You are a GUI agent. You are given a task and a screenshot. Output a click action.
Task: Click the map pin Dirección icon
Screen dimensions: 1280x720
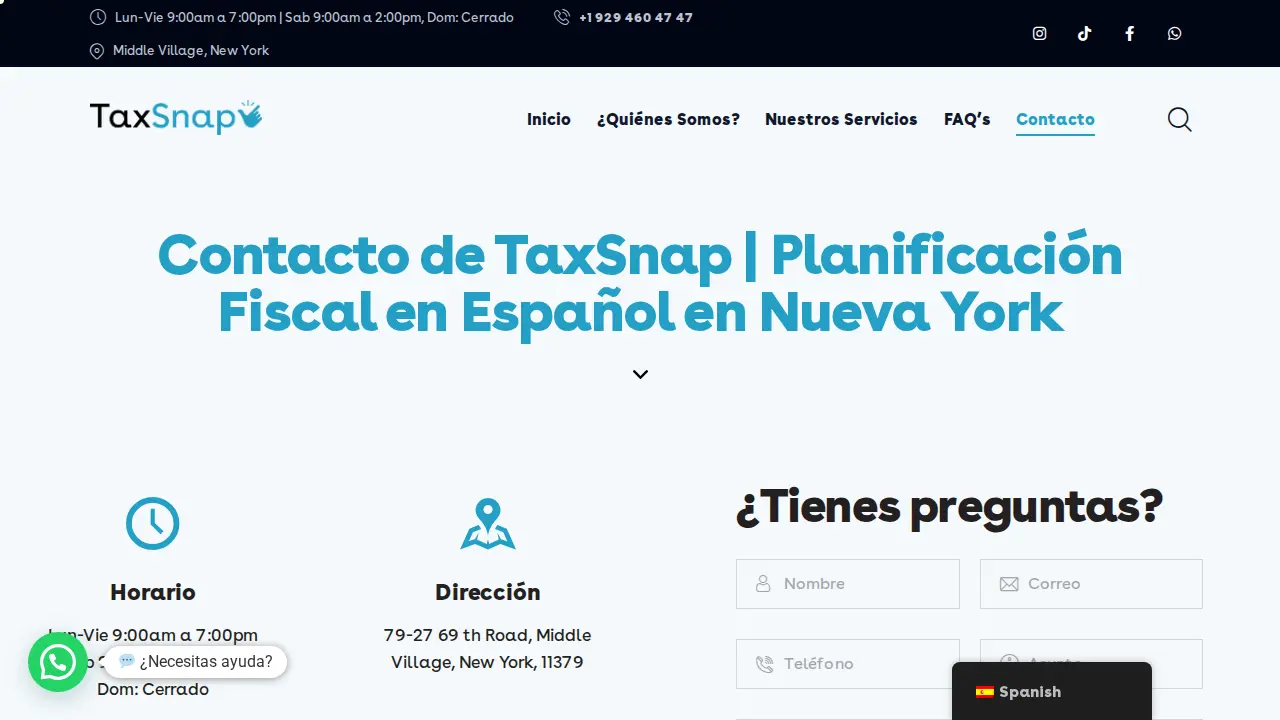tap(488, 523)
